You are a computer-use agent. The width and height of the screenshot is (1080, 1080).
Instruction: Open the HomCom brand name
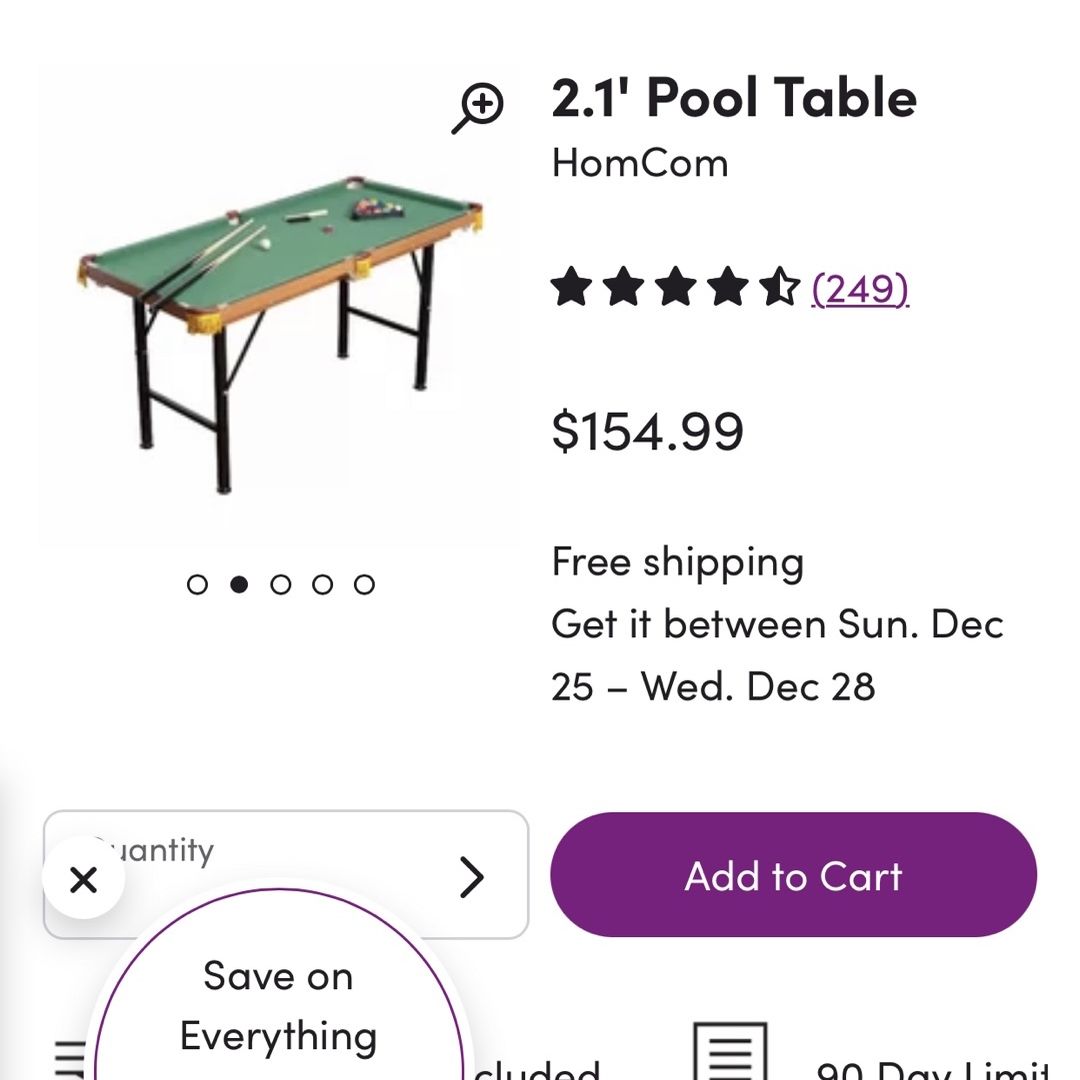tap(640, 163)
